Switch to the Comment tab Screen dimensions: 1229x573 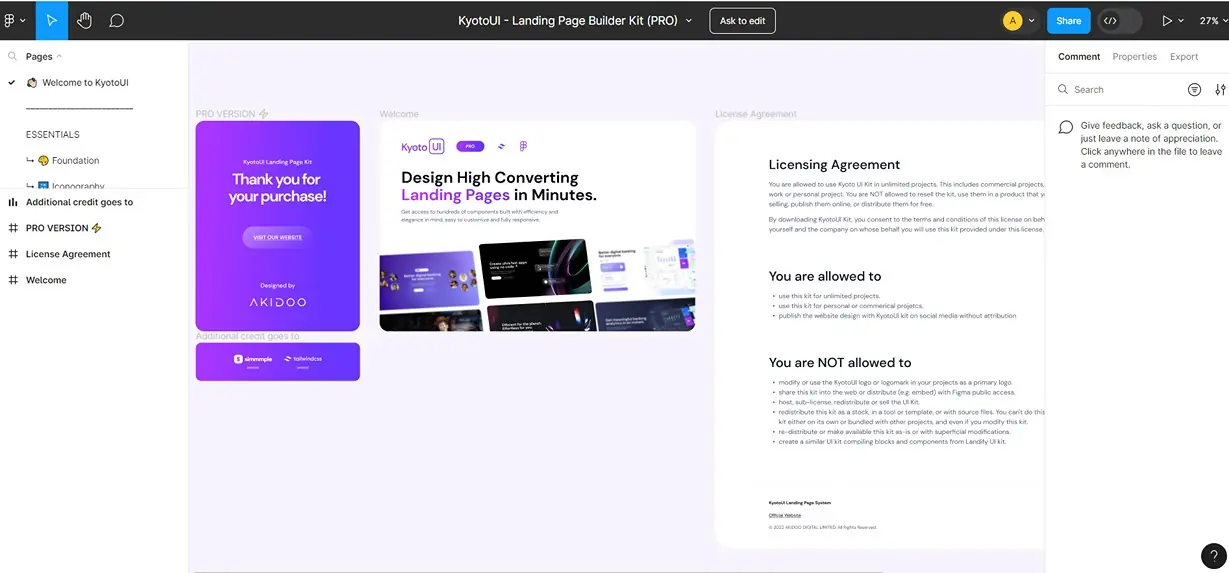pyautogui.click(x=1079, y=57)
